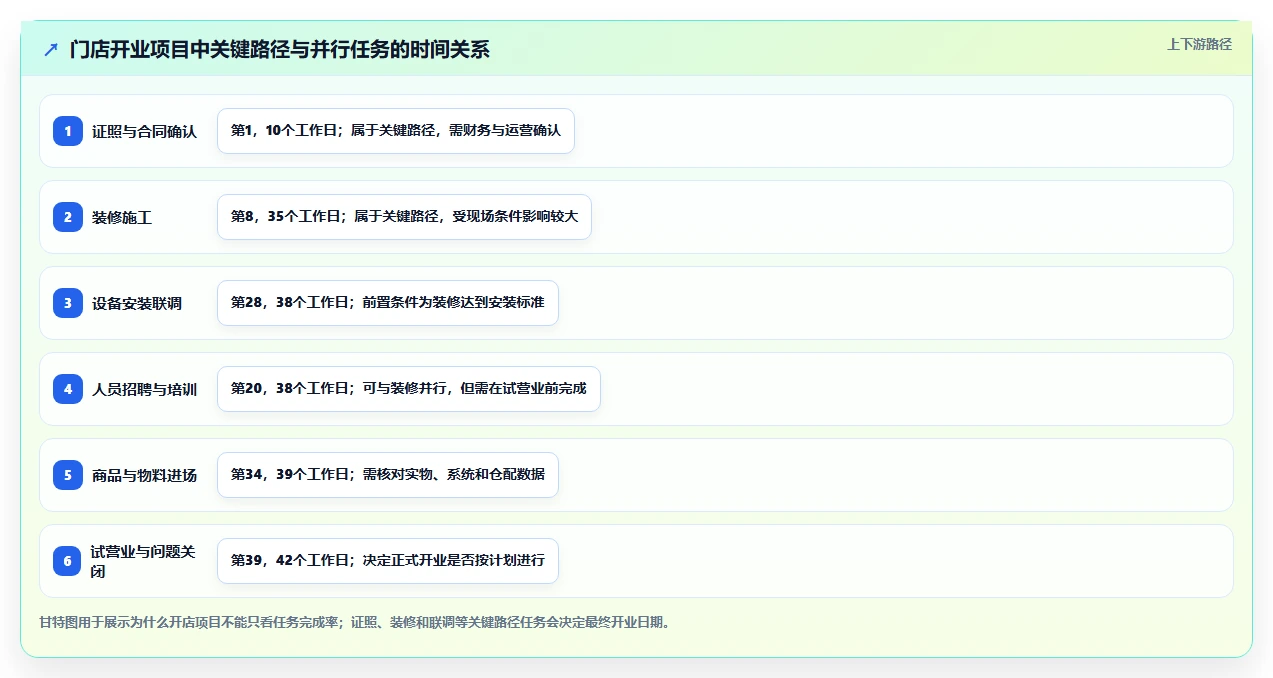Image resolution: width=1273 pixels, height=678 pixels.
Task: Click the 人员招聘与培训 task name
Action: point(144,389)
